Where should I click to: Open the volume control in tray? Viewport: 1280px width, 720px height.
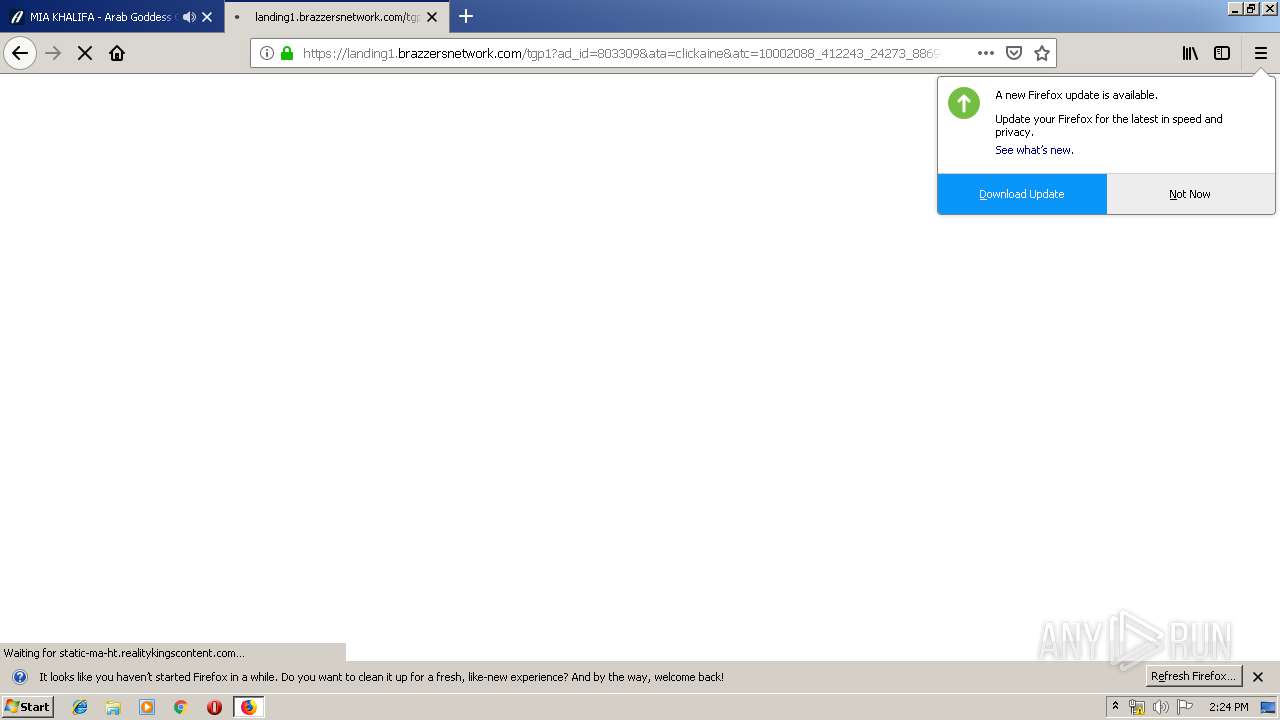point(1160,707)
